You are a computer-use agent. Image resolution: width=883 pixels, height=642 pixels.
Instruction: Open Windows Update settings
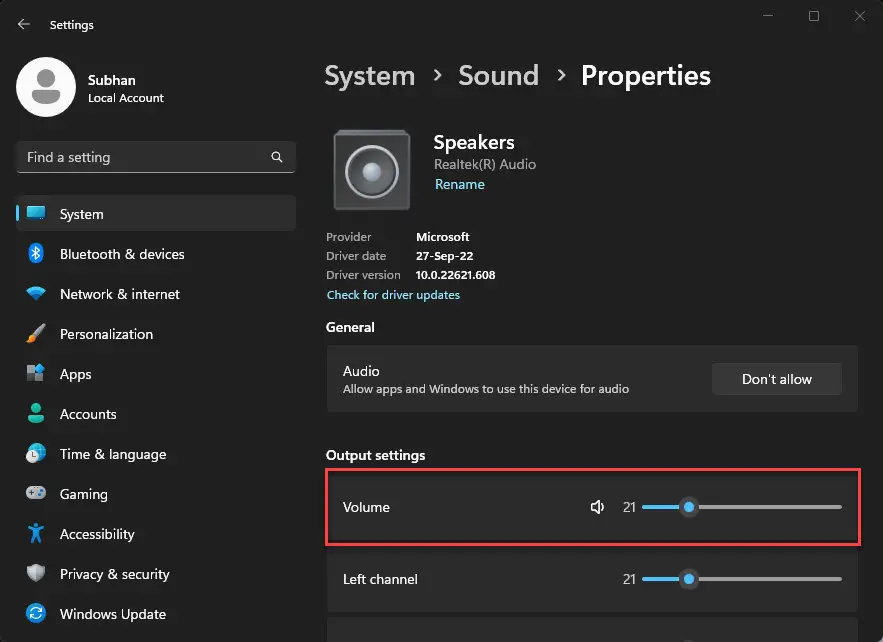pyautogui.click(x=112, y=613)
